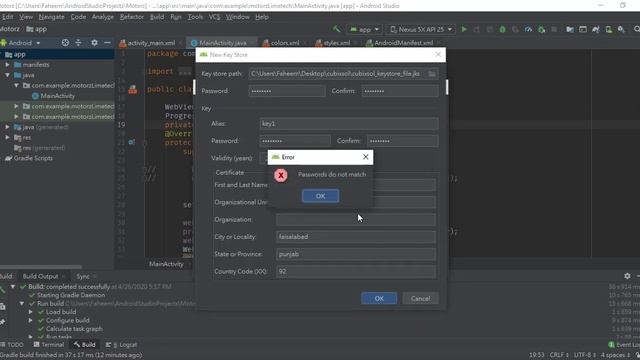Click the Alias field containing key1
This screenshot has height=360, width=640.
(349, 124)
